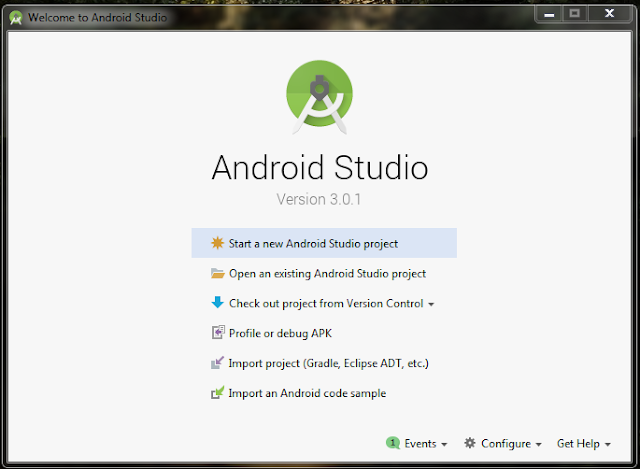Viewport: 640px width, 469px height.
Task: Maximize the Welcome window
Action: click(x=575, y=14)
